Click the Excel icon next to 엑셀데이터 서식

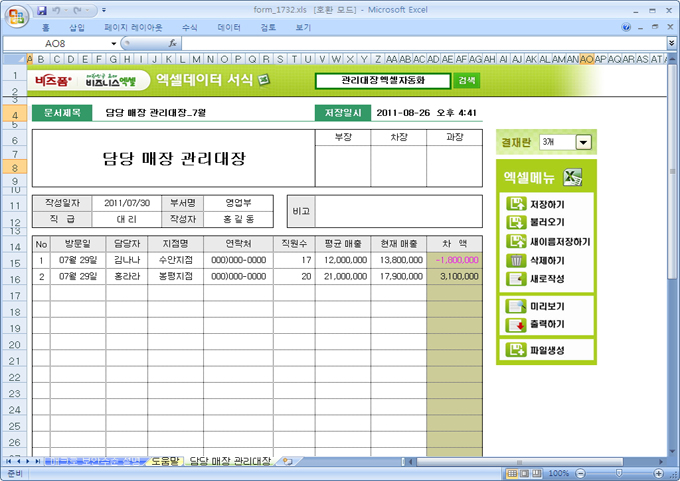264,80
